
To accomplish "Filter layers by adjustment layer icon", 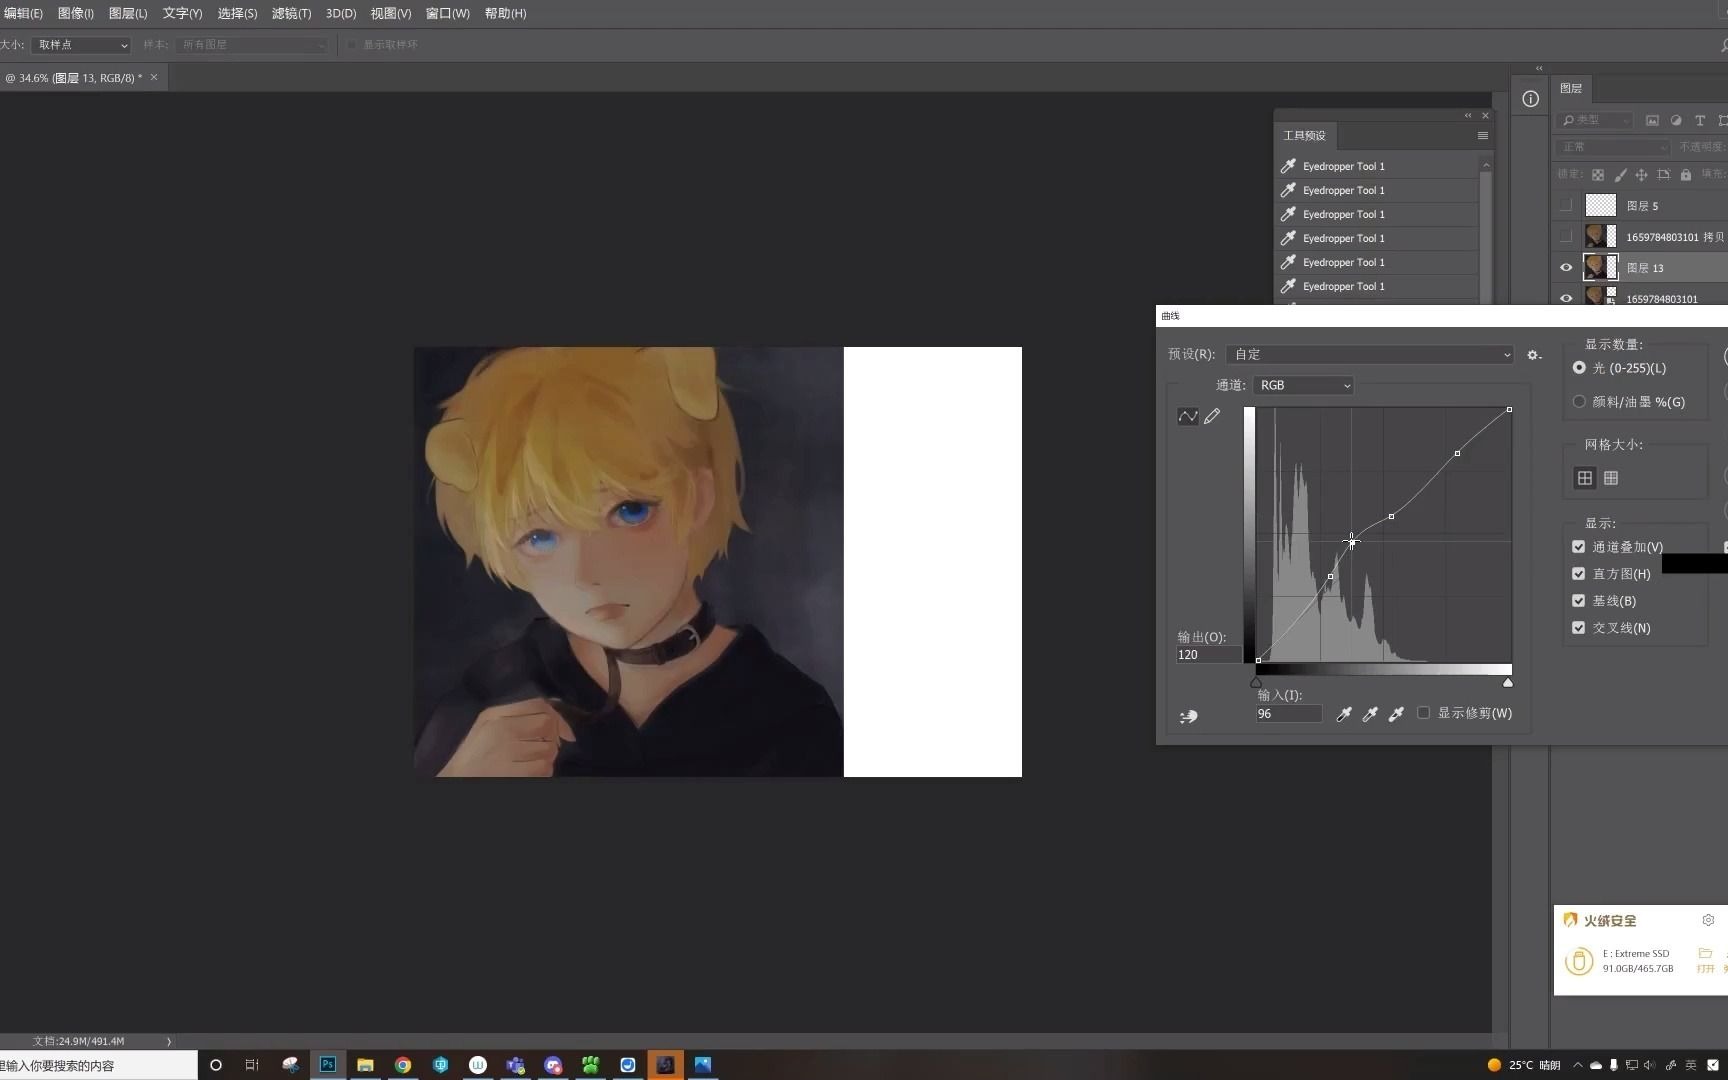I will [1676, 120].
